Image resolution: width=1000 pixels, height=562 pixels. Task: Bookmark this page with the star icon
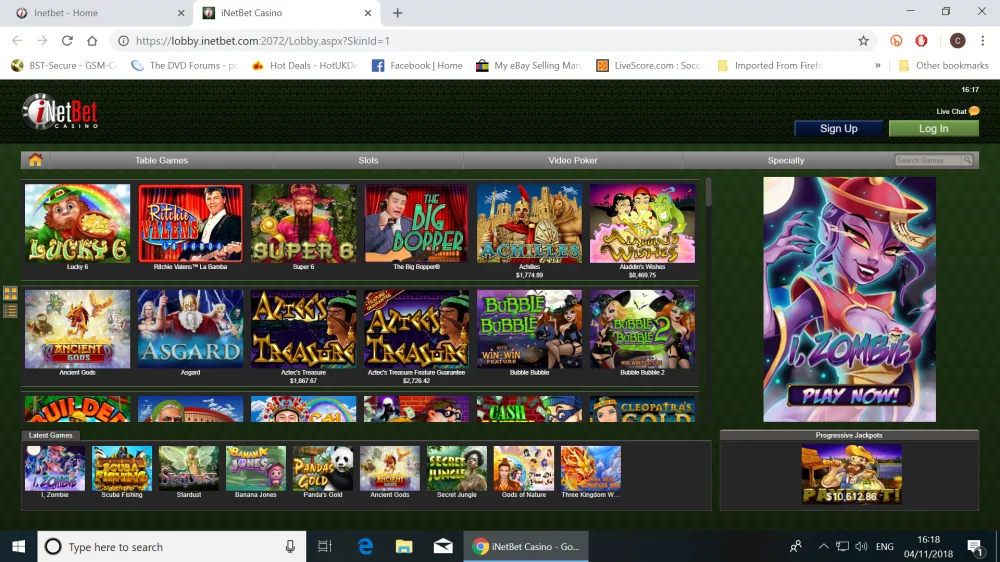(863, 41)
